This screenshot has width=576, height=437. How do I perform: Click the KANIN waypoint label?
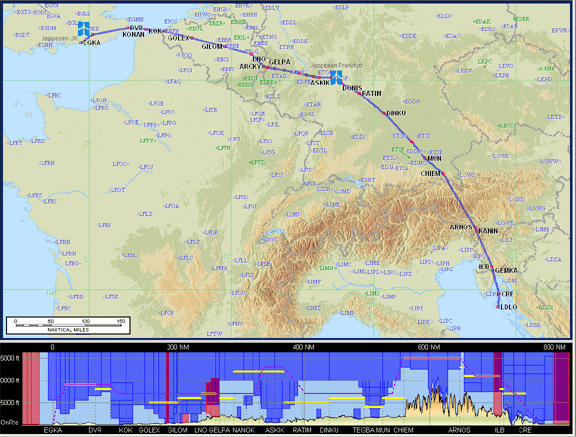[x=488, y=231]
